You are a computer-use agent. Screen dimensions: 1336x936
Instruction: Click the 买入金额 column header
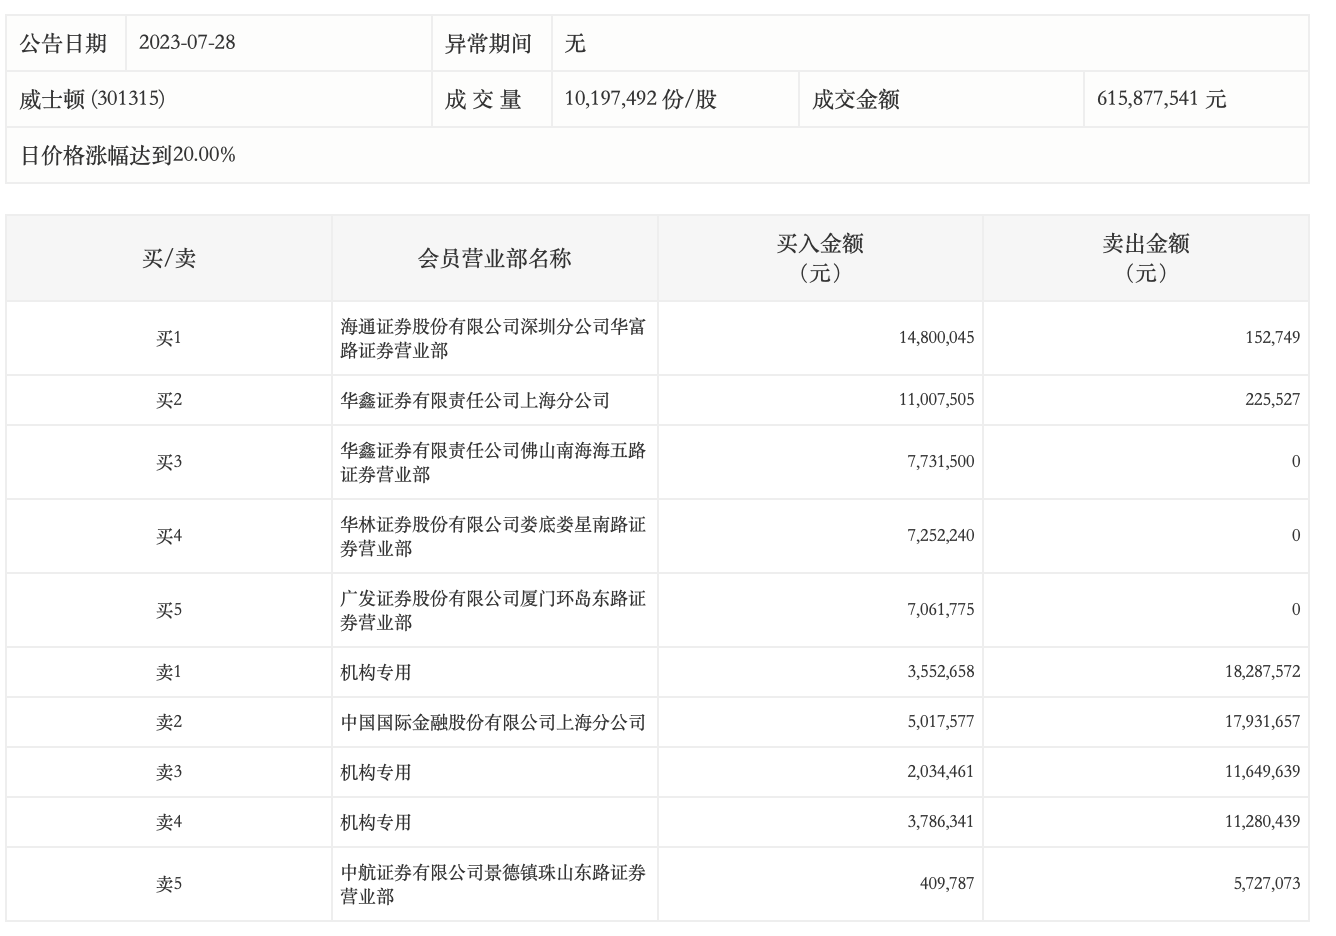820,258
